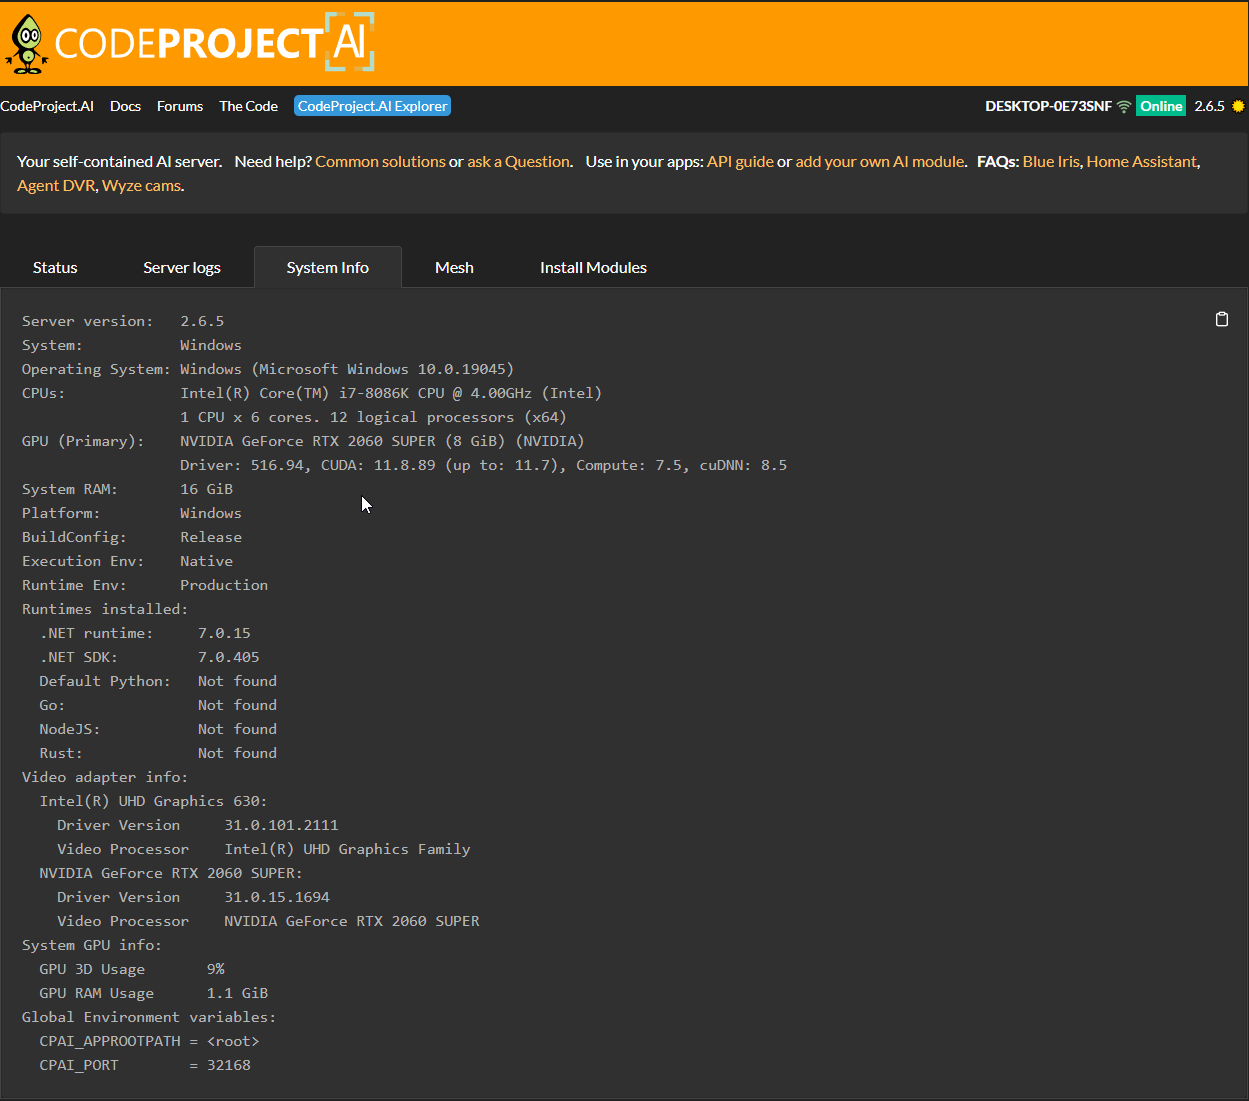
Task: Click version number 2.6.5 in navbar
Action: click(x=1209, y=106)
